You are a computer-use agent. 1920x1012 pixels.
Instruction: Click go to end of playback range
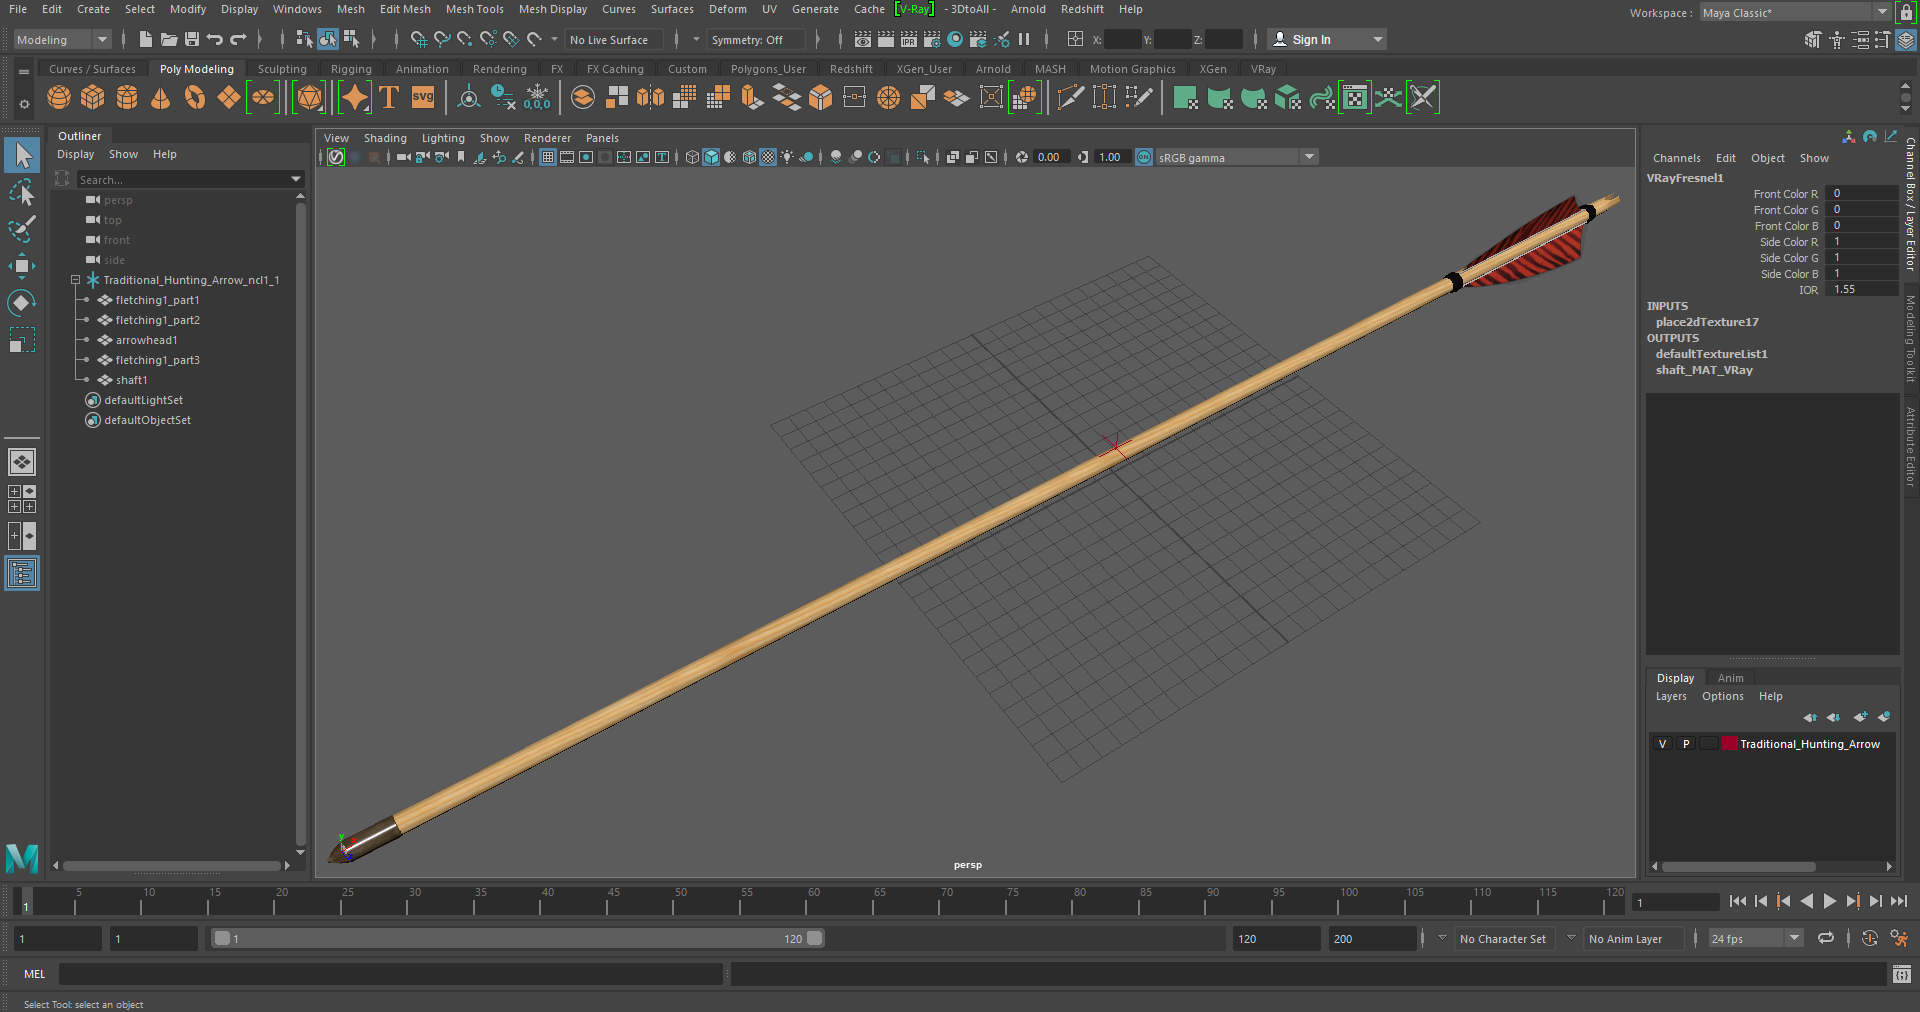pyautogui.click(x=1898, y=901)
